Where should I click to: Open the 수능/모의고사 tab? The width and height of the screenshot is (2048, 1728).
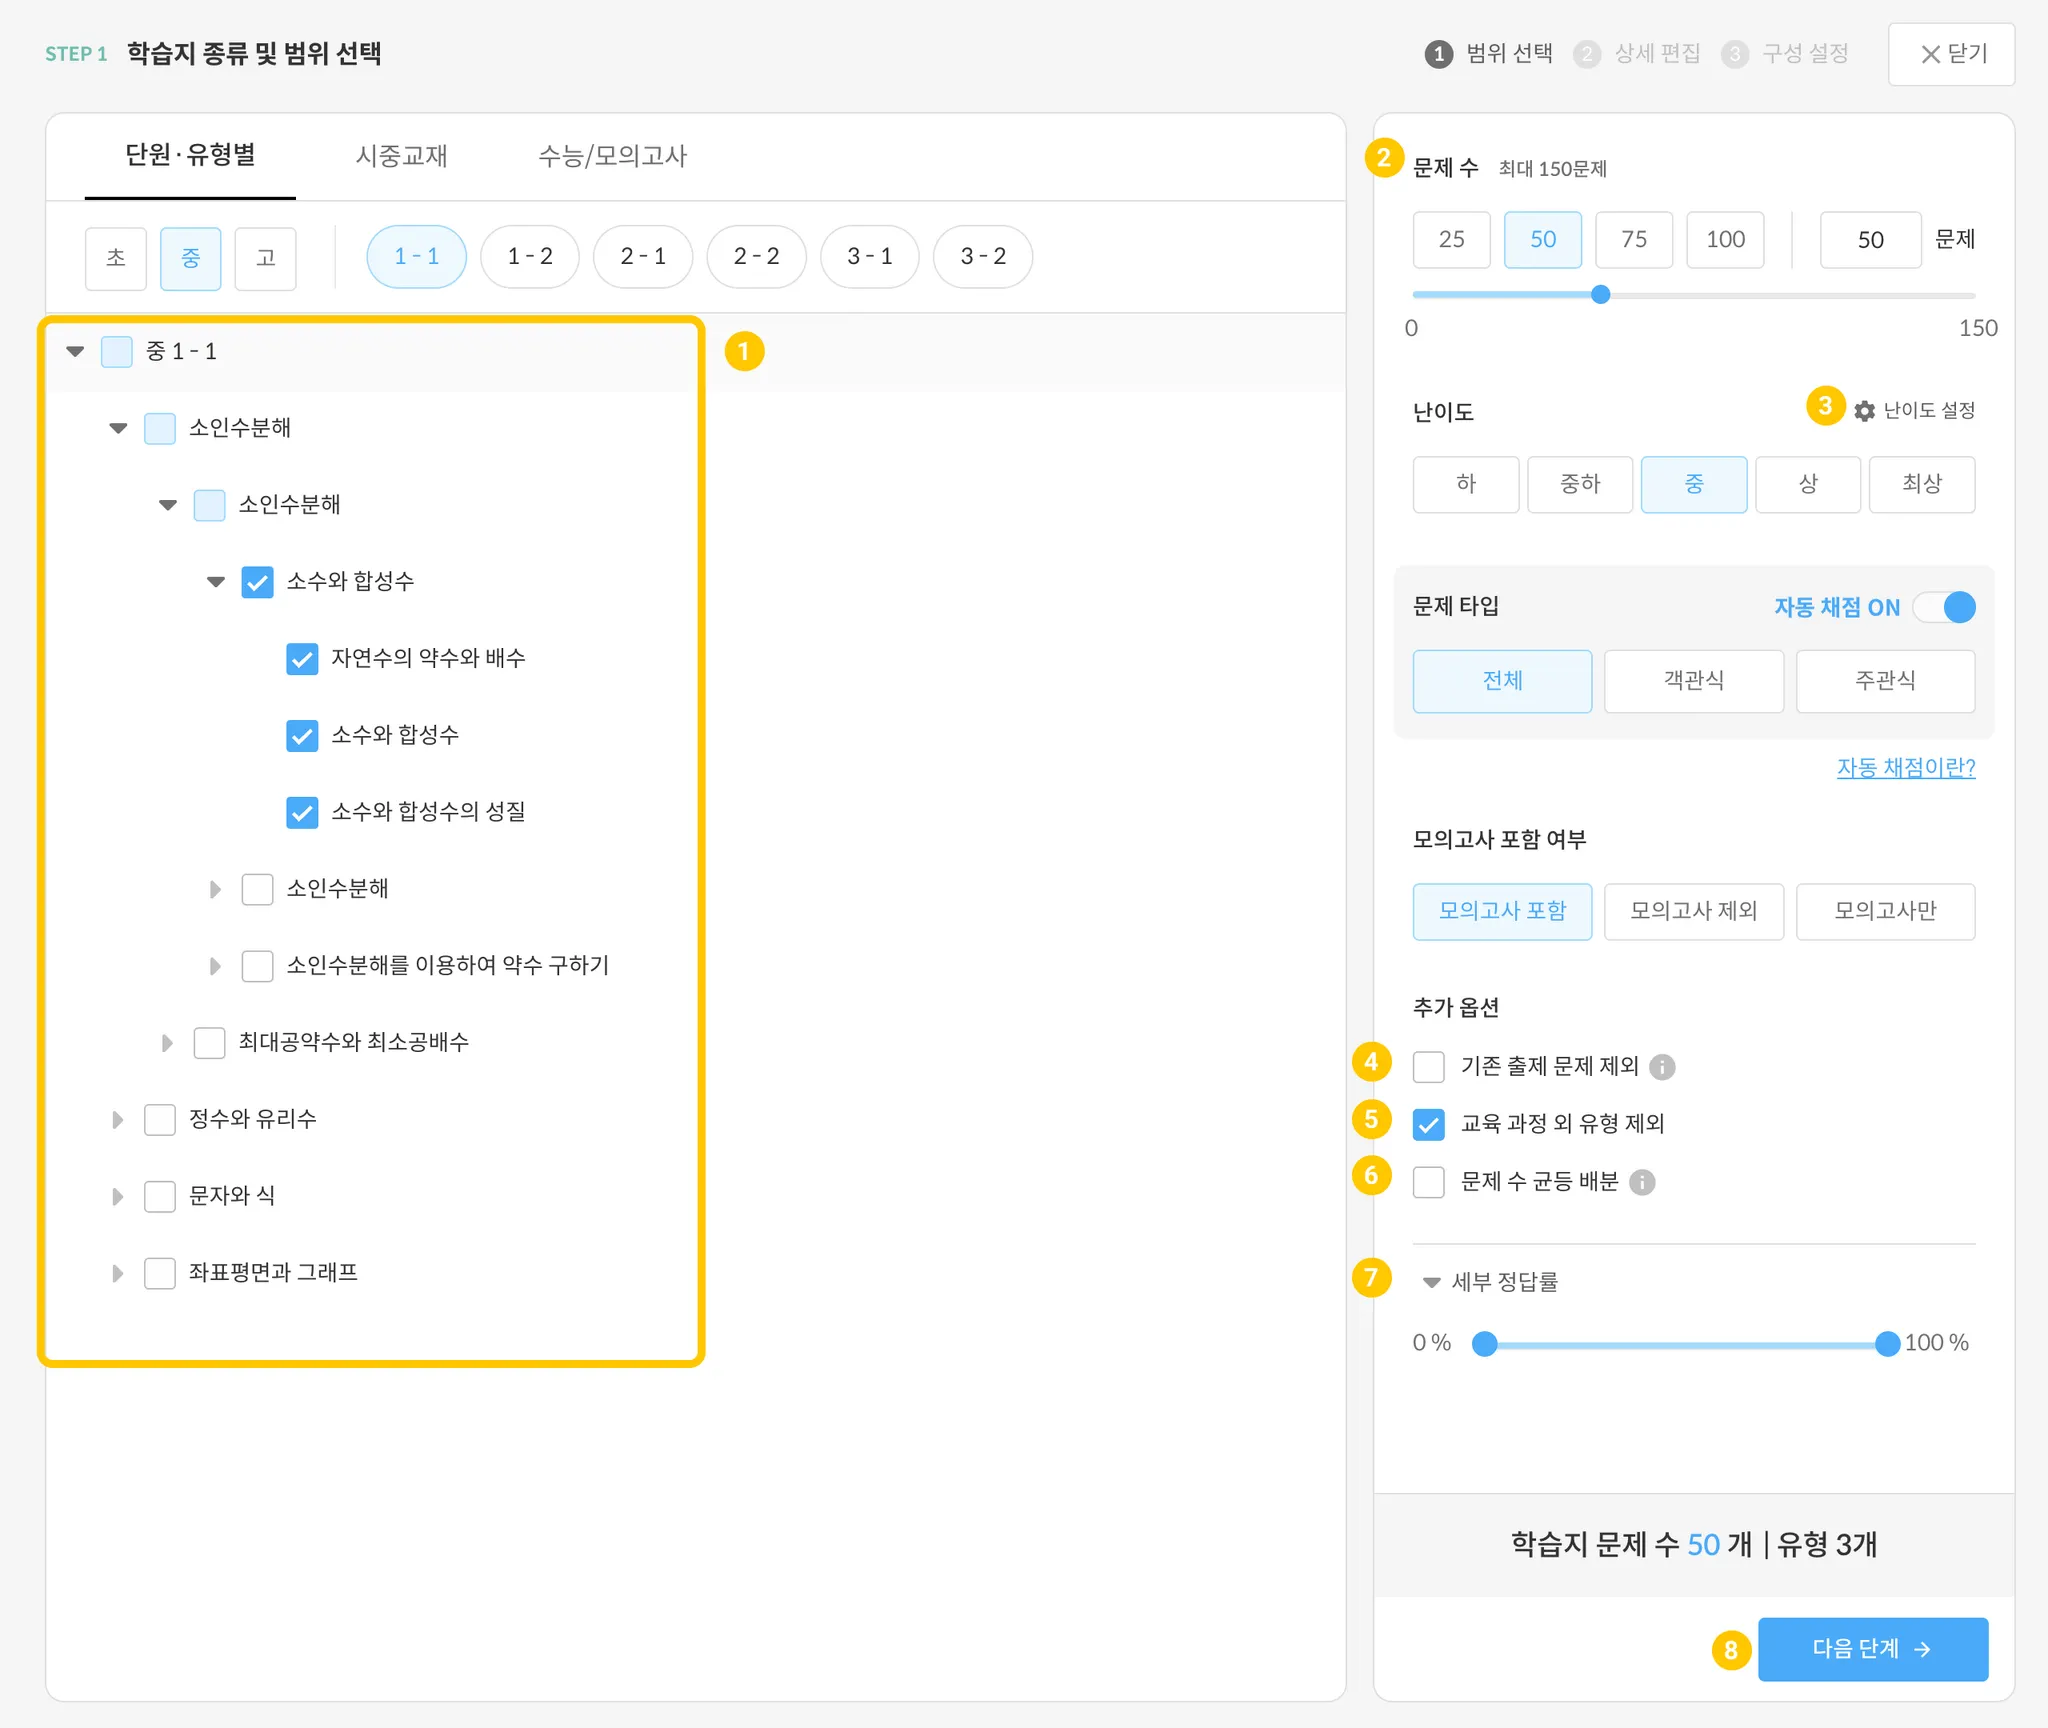612,156
